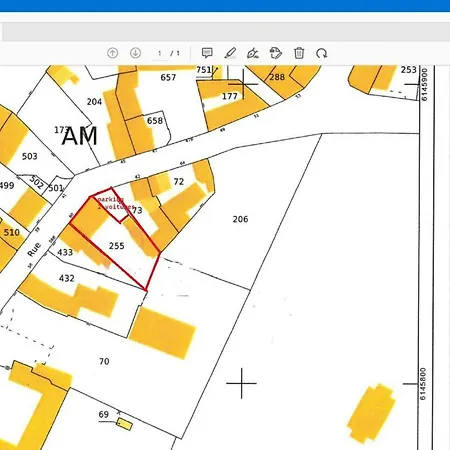Go to the previous page with the up arrow

[x=113, y=53]
